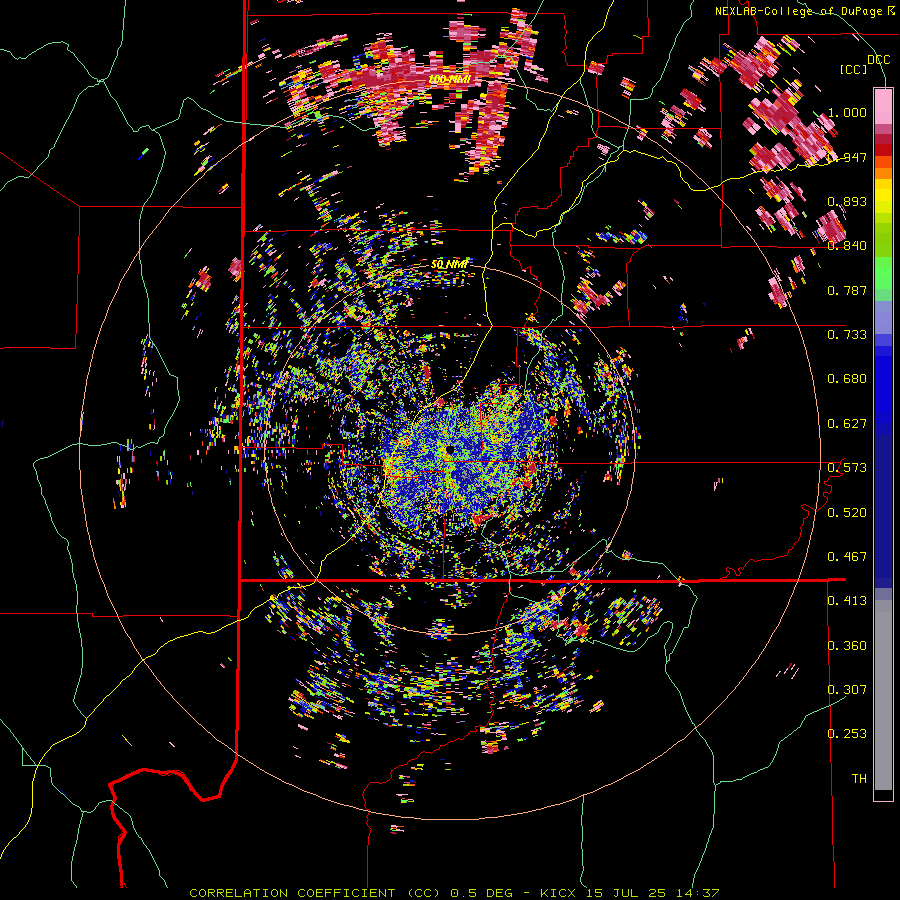Image resolution: width=900 pixels, height=900 pixels.
Task: Select the 0.360 scale value
Action: pyautogui.click(x=847, y=646)
